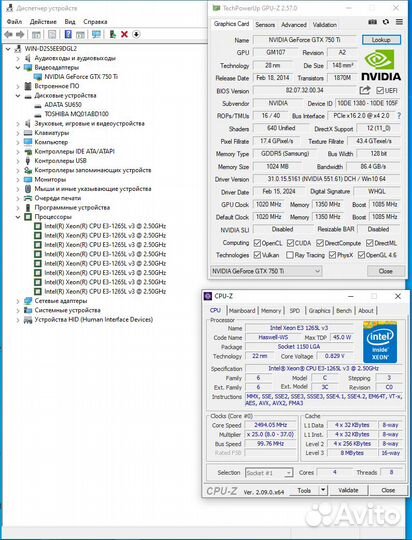Image resolution: width=412 pixels, height=540 pixels.
Task: Switch to the Mainboard tab in CPU-Z
Action: (242, 311)
